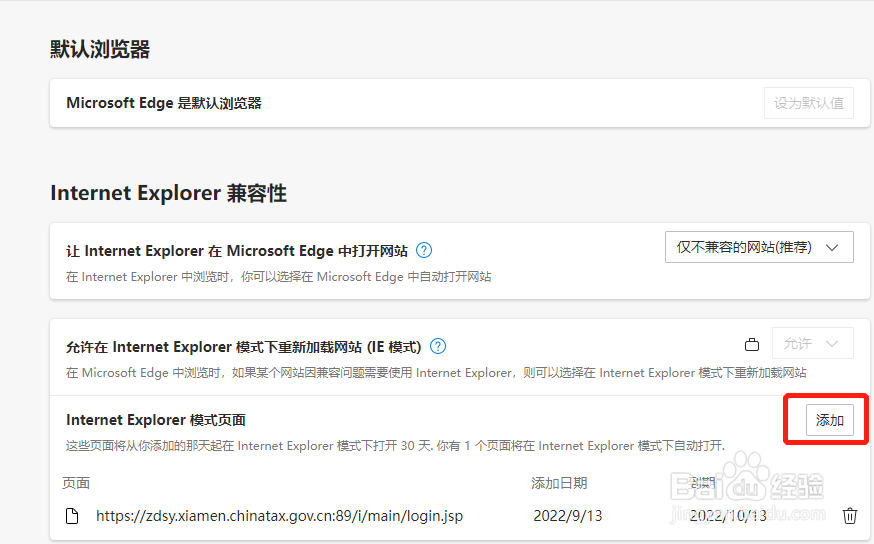Click description about pages opening 30 天
This screenshot has width=874, height=544.
pos(395,446)
